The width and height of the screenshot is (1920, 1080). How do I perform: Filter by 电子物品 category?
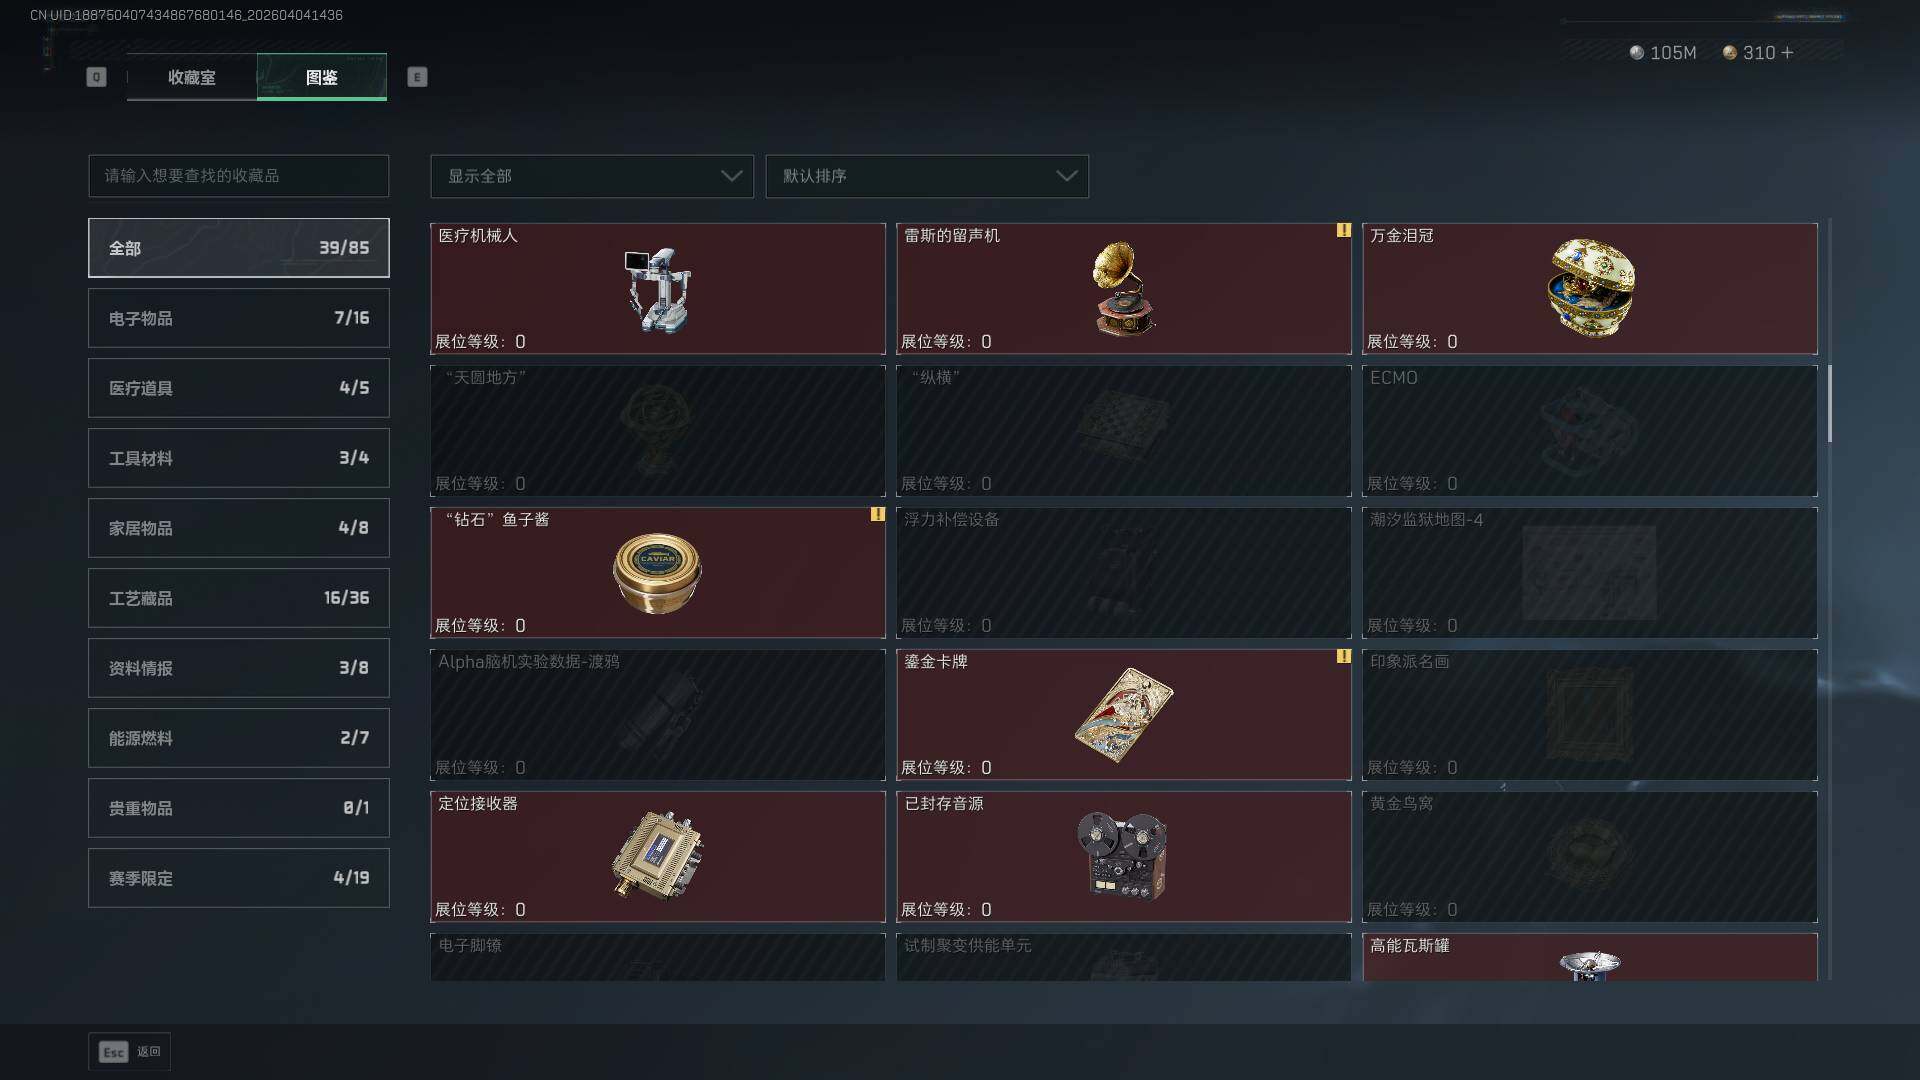pos(239,318)
